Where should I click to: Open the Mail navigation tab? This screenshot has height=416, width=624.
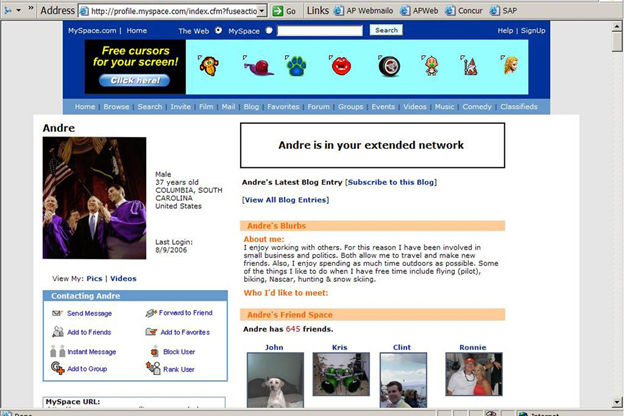pyautogui.click(x=228, y=107)
